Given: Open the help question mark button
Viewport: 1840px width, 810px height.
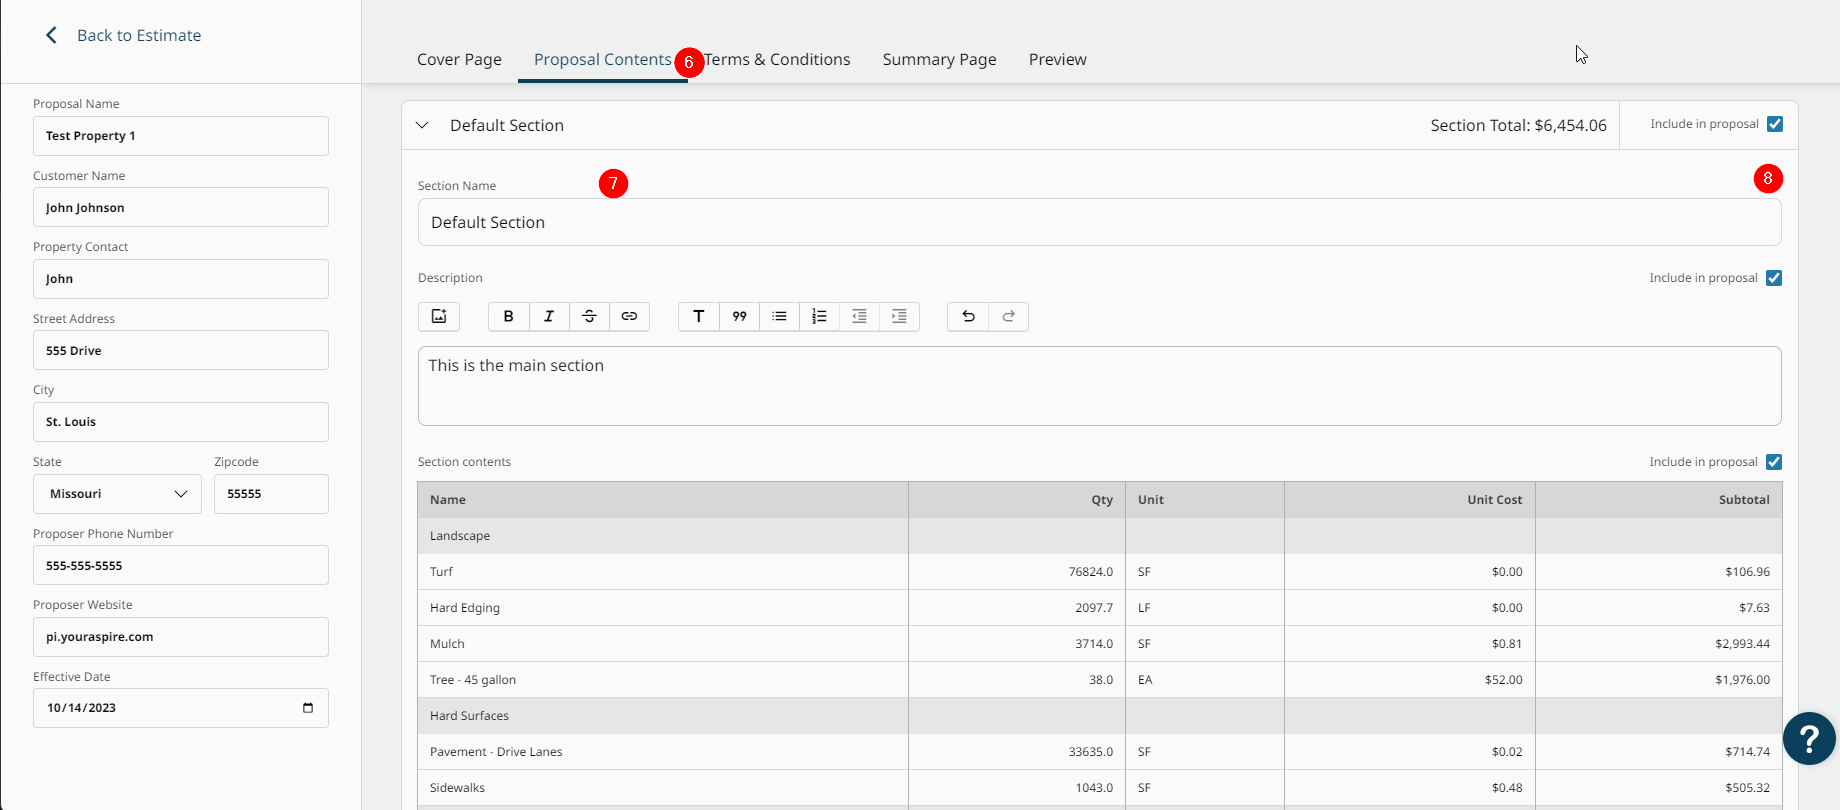Looking at the screenshot, I should (1809, 738).
